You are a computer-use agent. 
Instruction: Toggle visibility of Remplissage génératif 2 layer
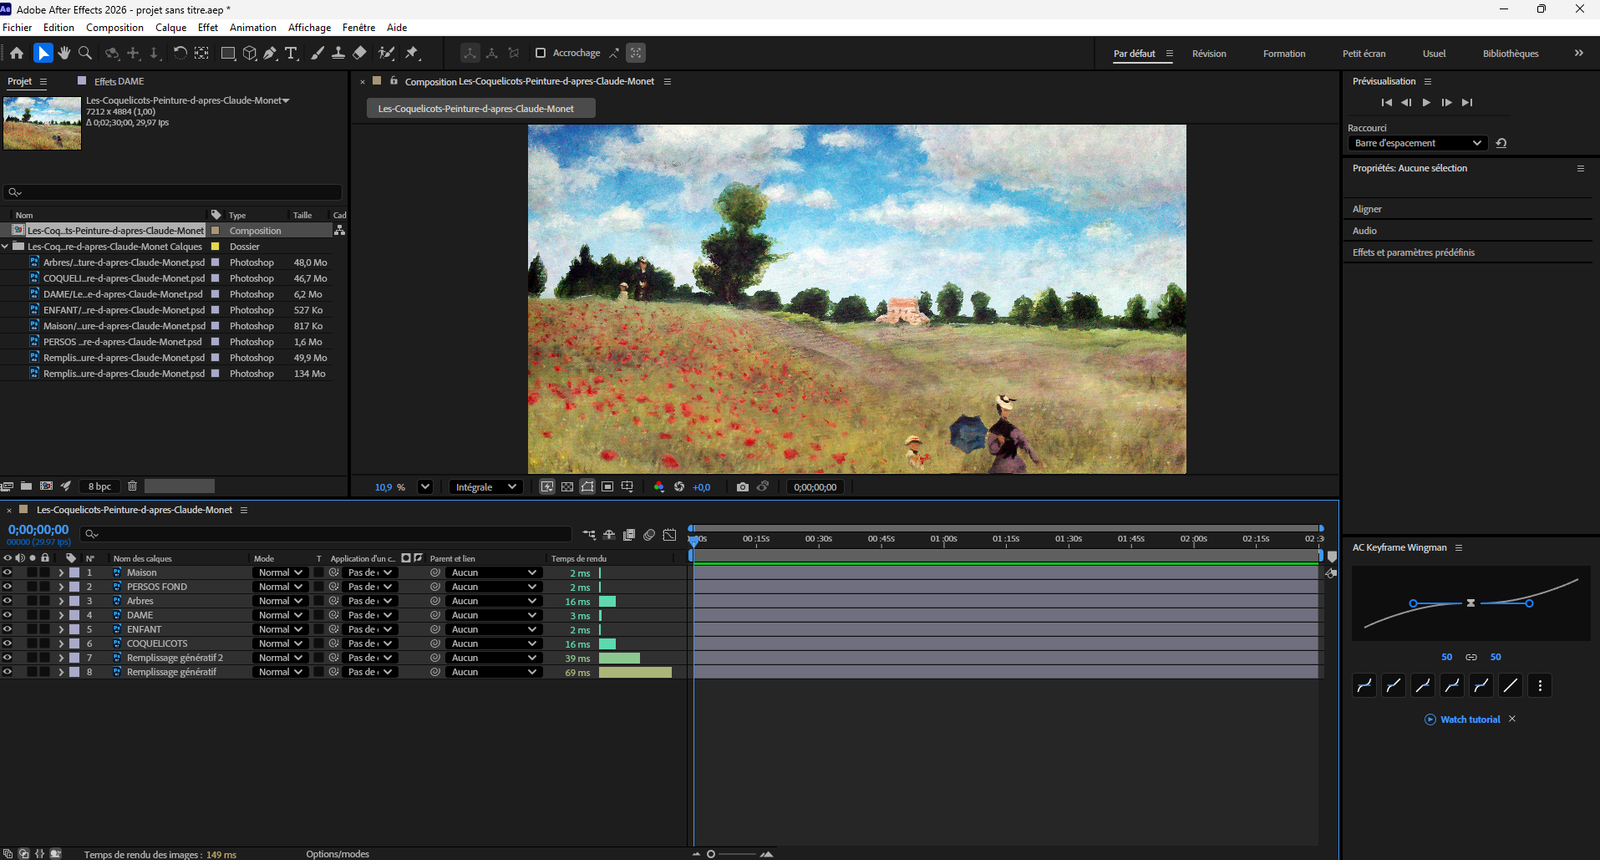[7, 658]
